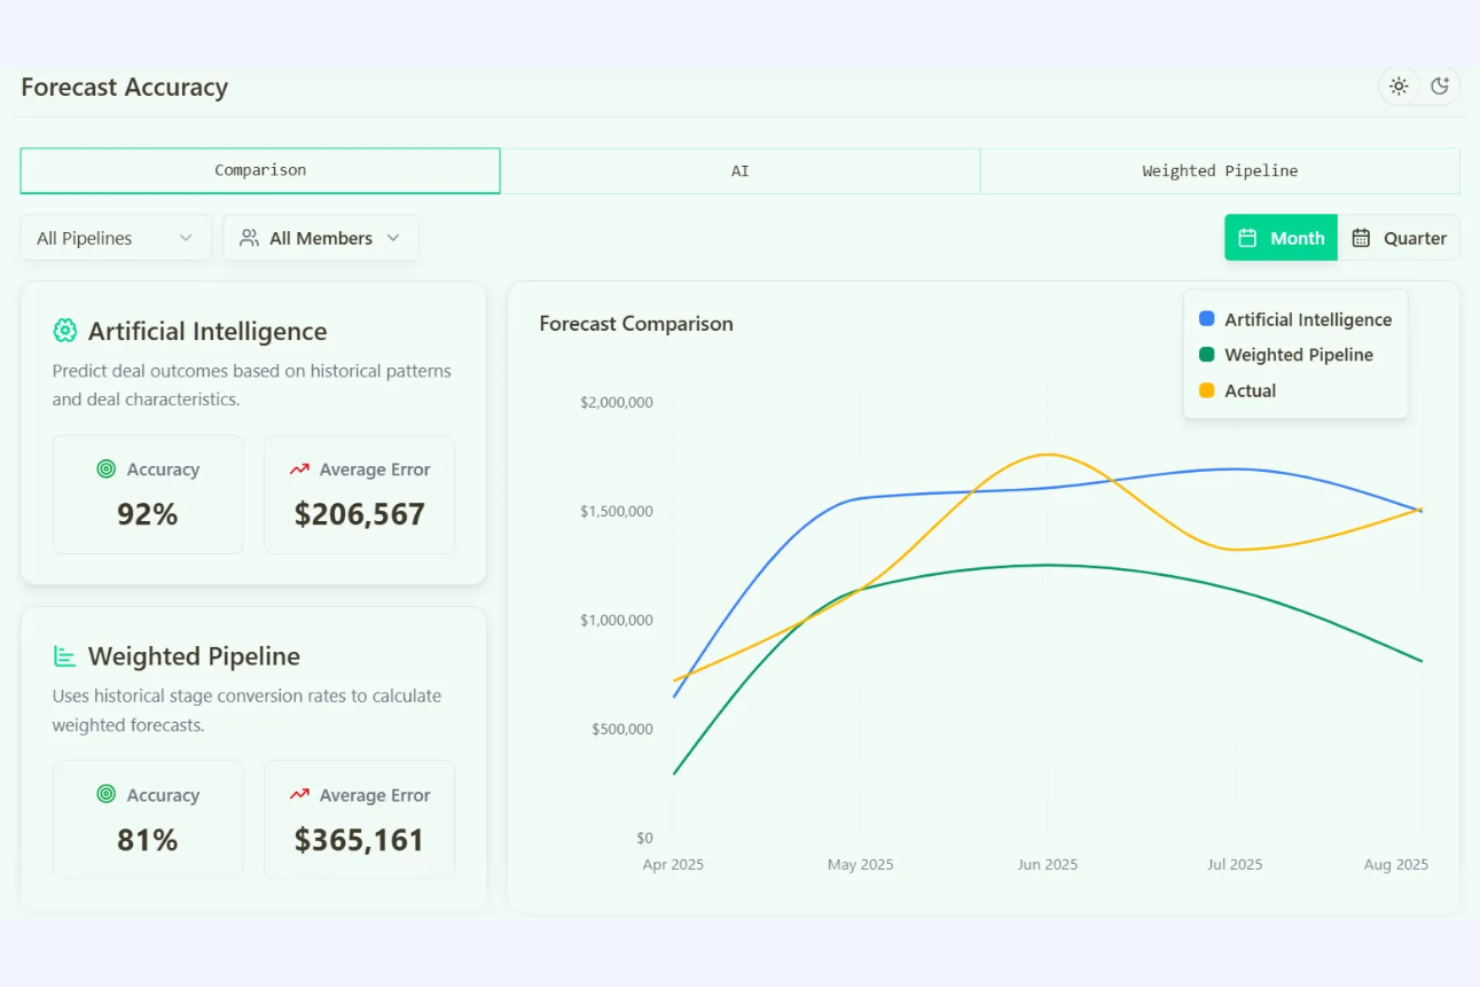Open the Weighted Pipeline tab

(x=1219, y=170)
